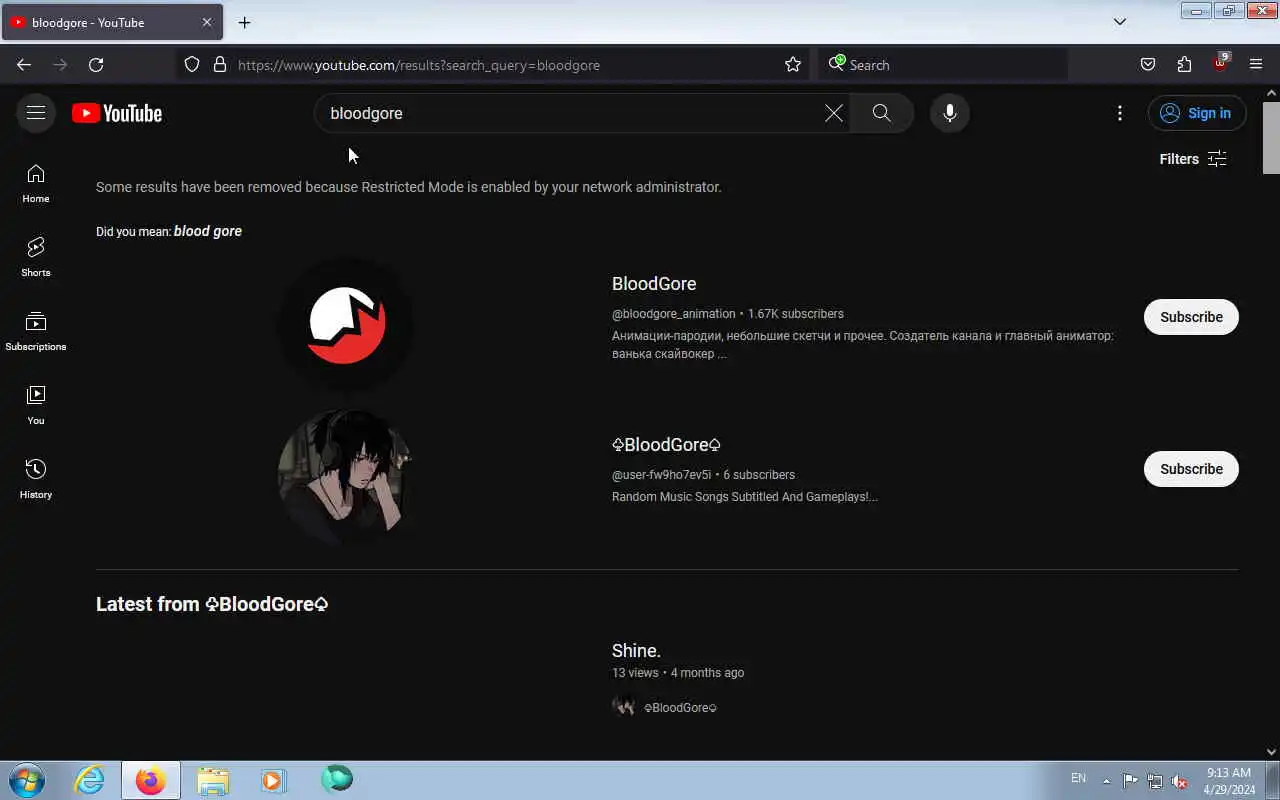Open search Filters
The image size is (1280, 800).
(1192, 159)
